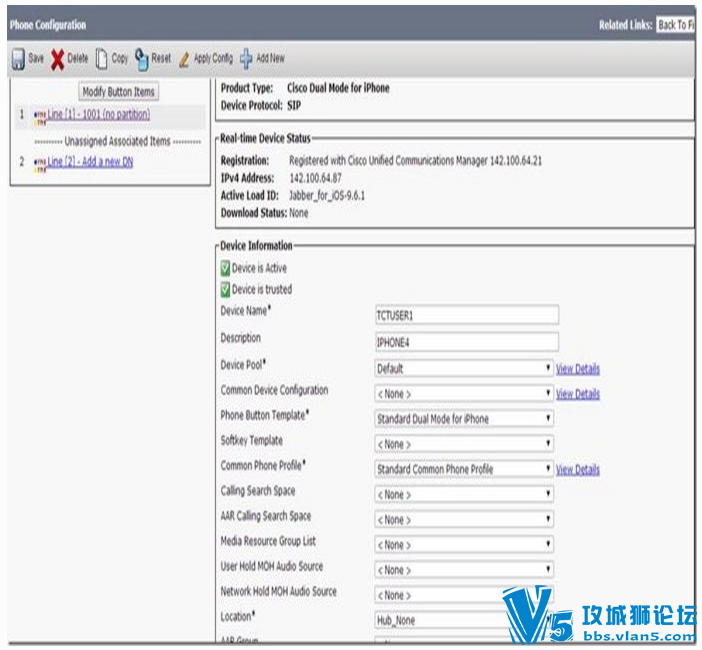
Task: Open View Details link next to Device Pool
Action: click(x=578, y=369)
